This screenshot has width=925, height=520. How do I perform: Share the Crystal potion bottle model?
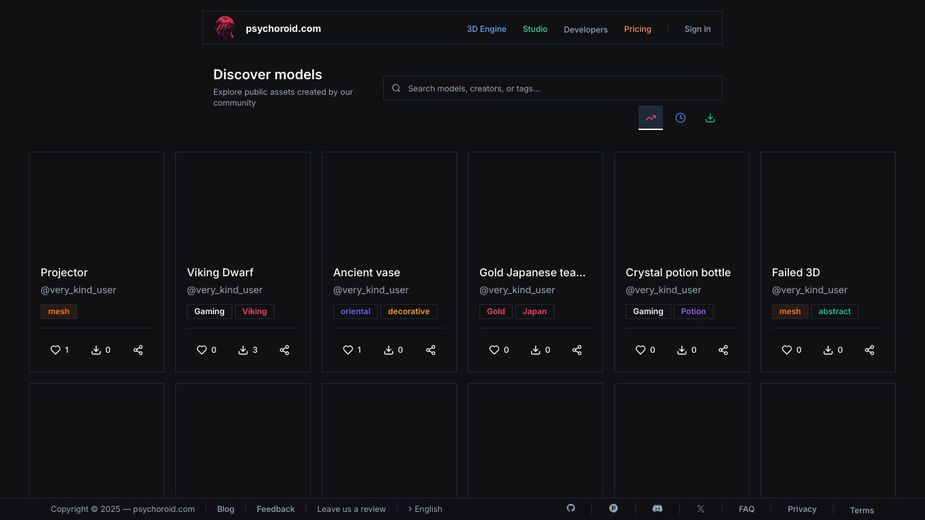tap(723, 350)
